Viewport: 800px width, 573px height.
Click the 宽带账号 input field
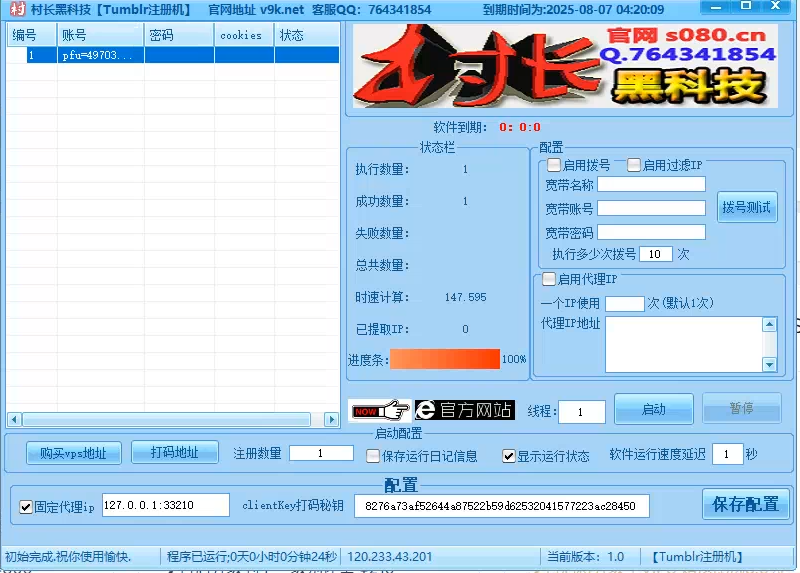tap(651, 208)
